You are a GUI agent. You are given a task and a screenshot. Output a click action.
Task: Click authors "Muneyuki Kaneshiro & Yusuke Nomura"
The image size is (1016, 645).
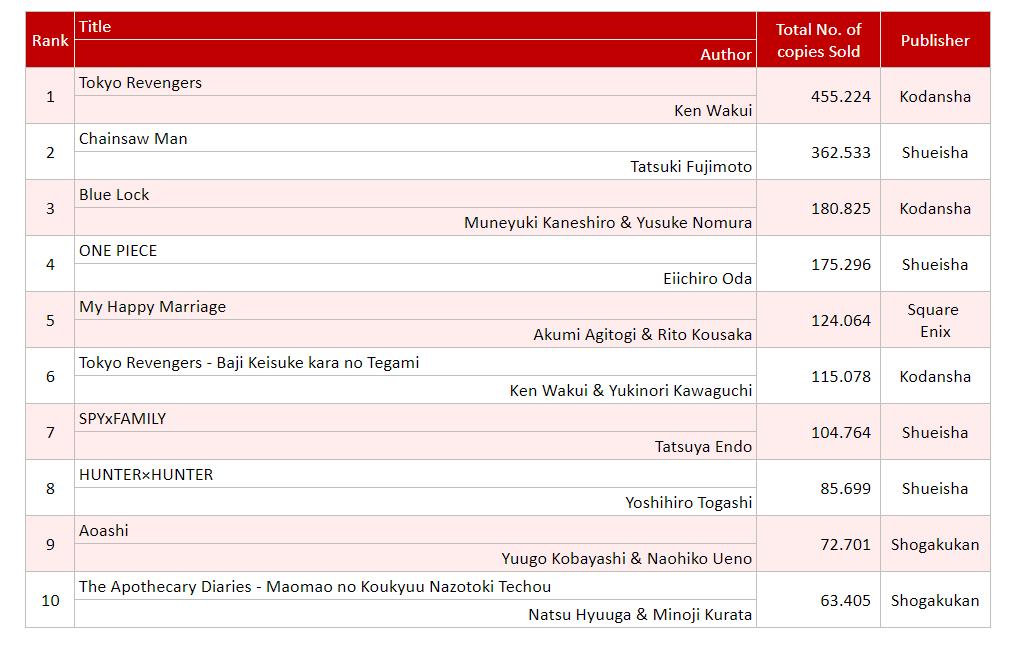coord(608,222)
